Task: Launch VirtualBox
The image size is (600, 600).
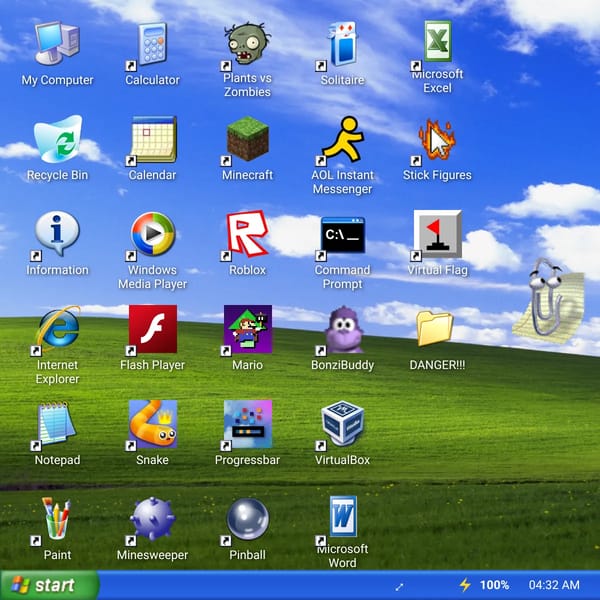Action: click(342, 423)
